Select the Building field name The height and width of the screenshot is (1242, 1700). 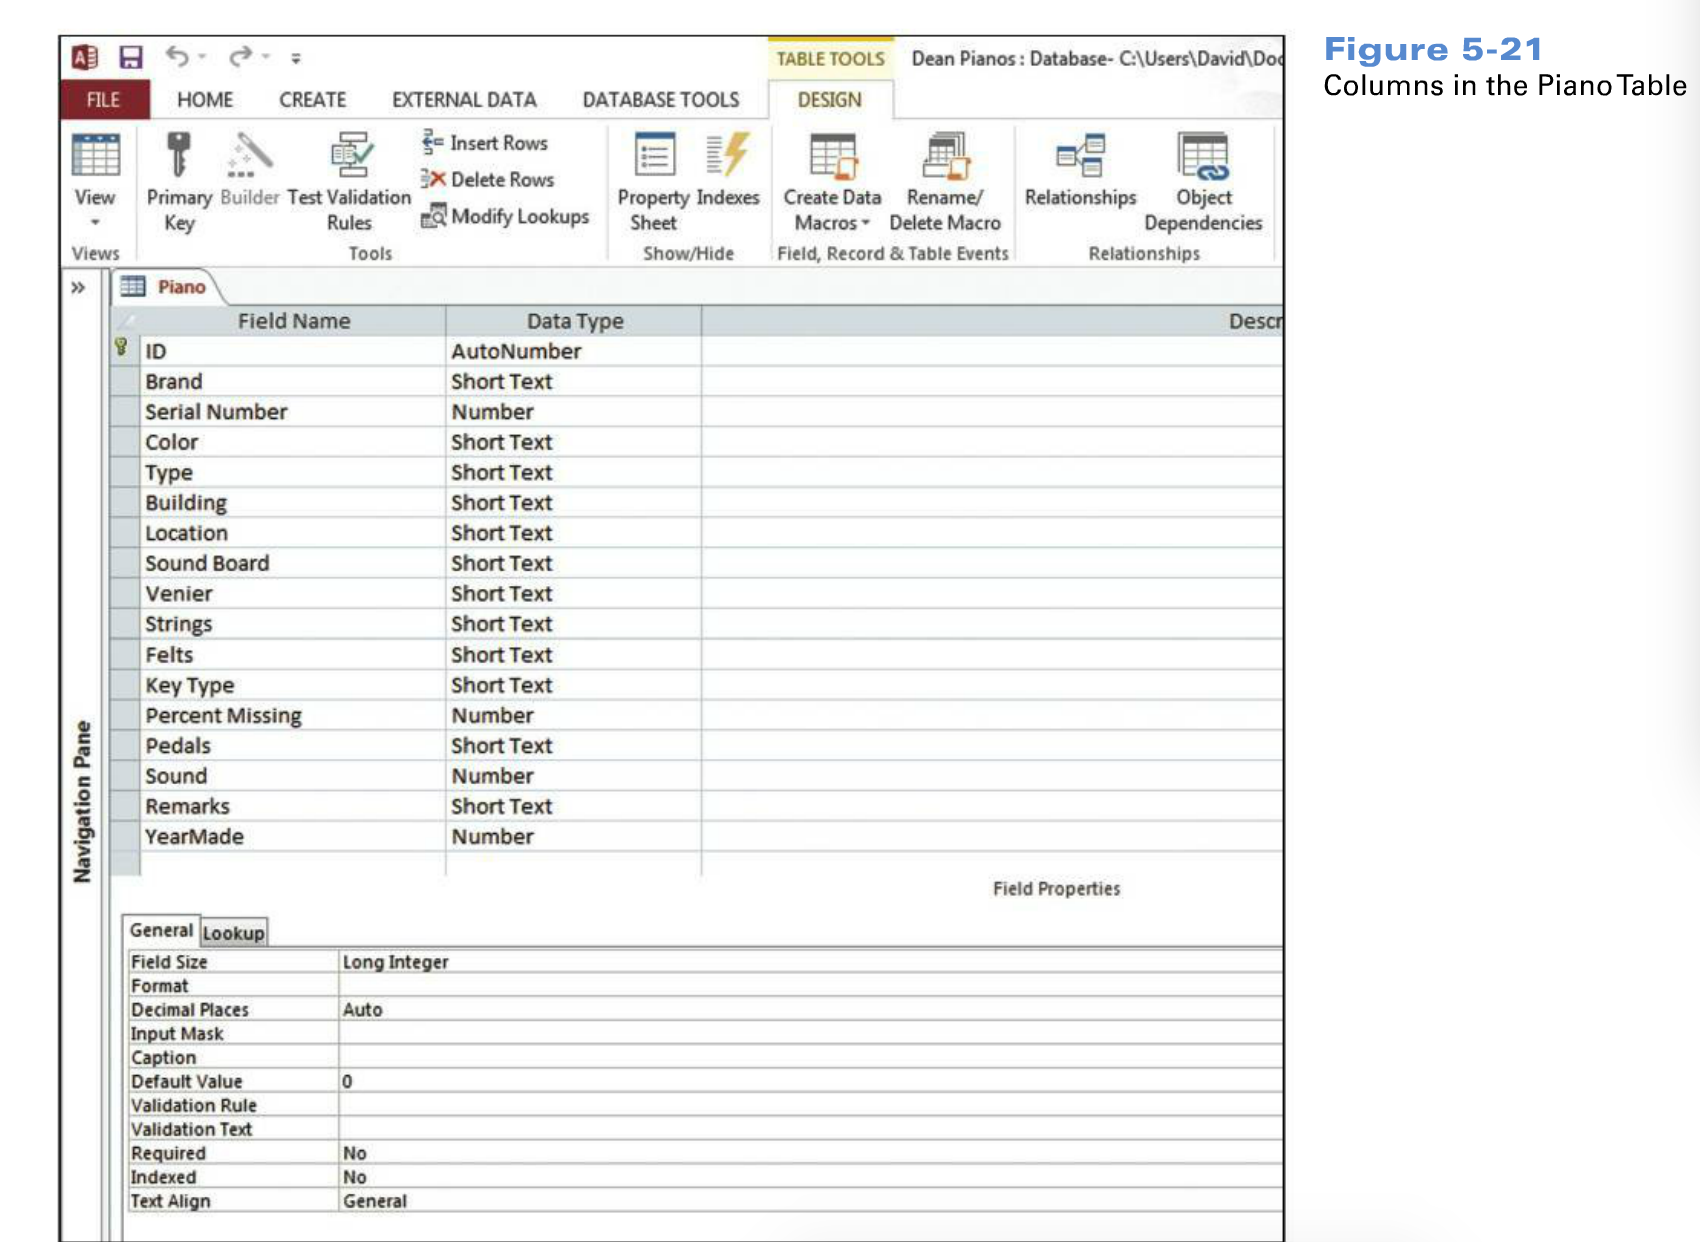293,503
